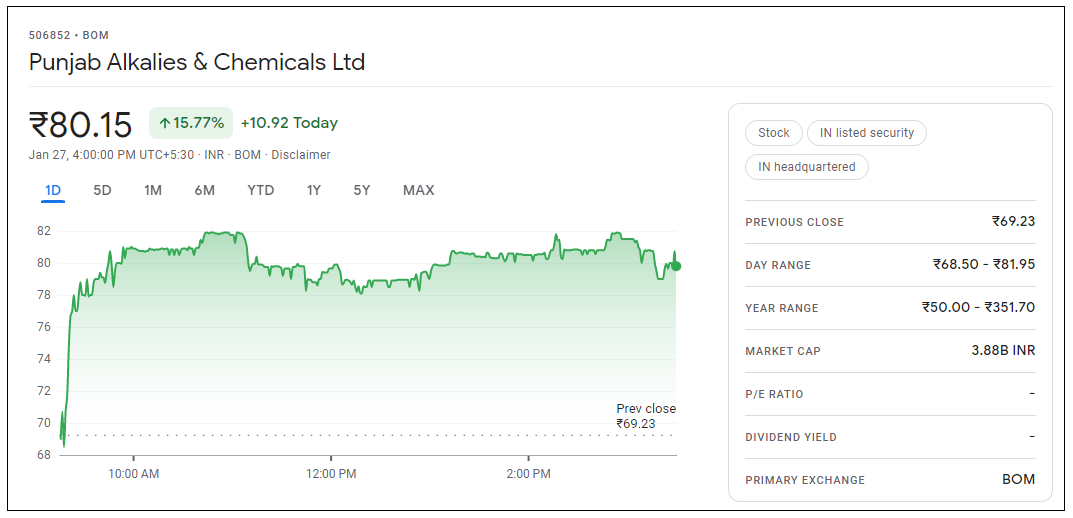Click the PREVIOUS CLOSE row label
The height and width of the screenshot is (518, 1073).
(794, 222)
